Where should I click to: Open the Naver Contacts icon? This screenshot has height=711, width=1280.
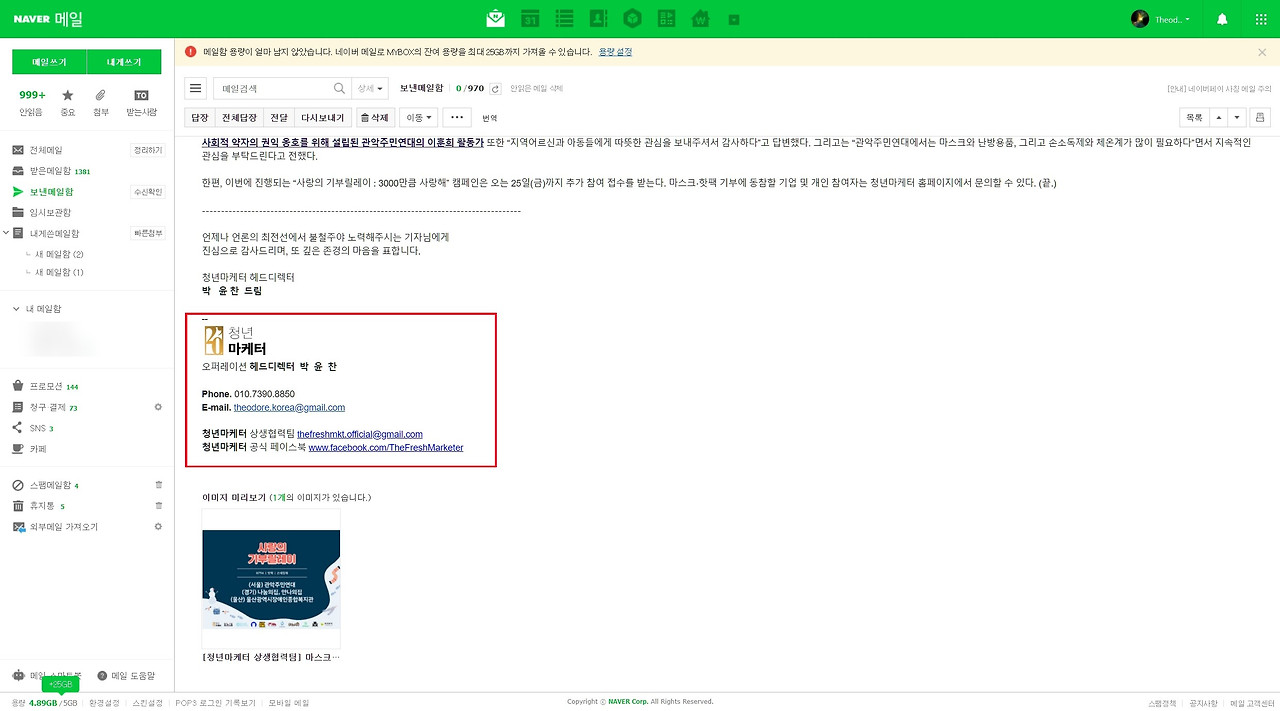tap(599, 17)
